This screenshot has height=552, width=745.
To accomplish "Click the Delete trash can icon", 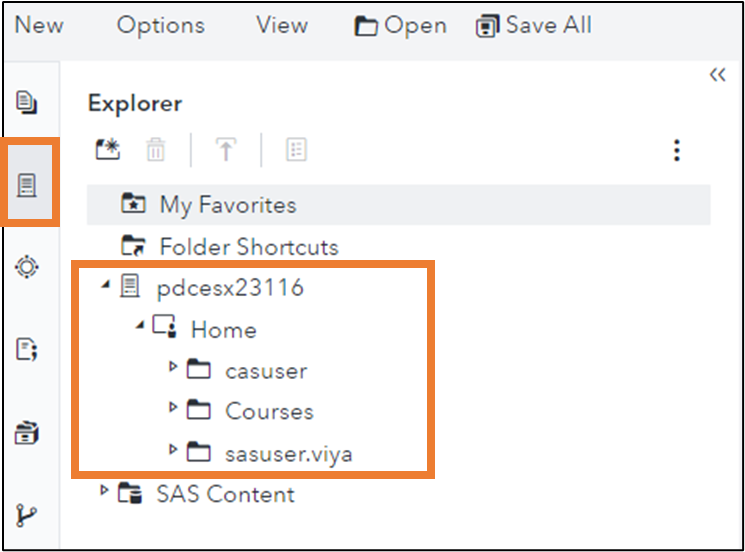I will point(156,150).
